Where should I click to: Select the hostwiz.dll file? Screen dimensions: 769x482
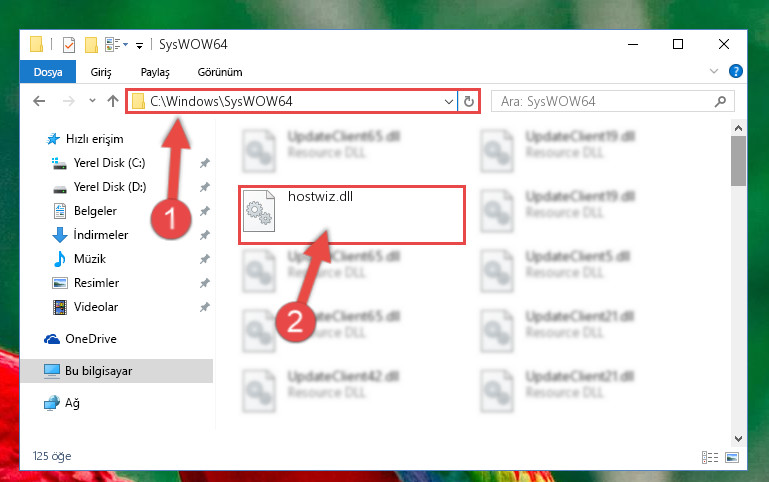pos(352,215)
